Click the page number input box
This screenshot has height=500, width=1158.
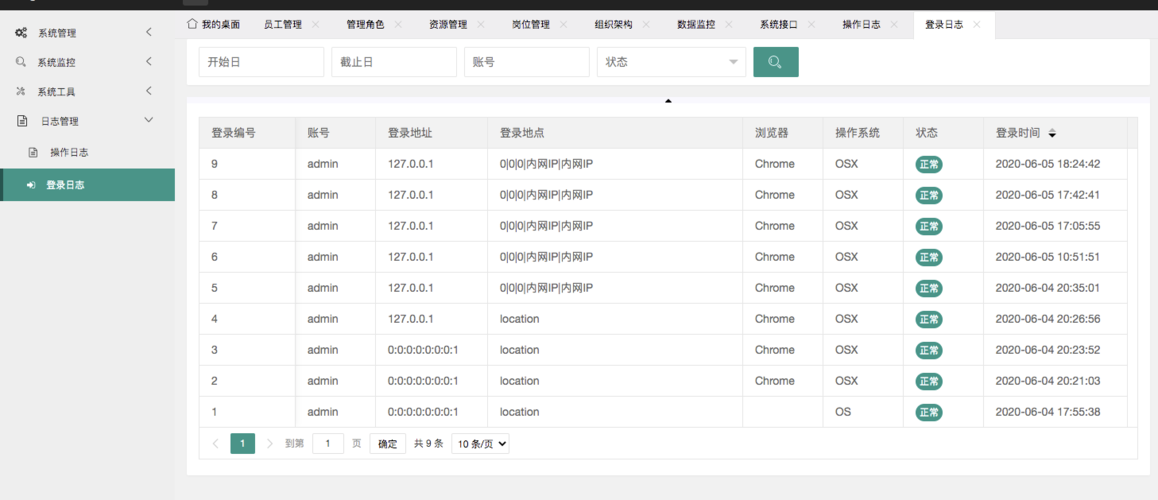point(329,443)
